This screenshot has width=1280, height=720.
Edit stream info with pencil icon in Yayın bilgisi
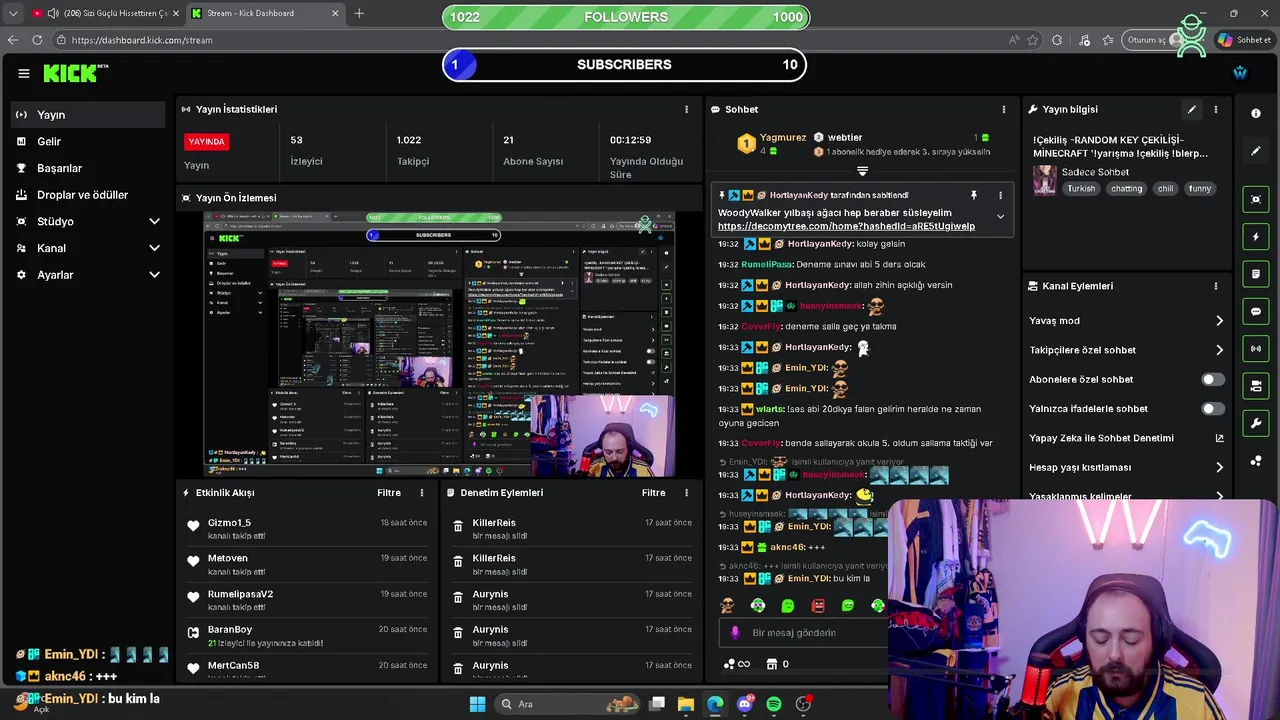(x=1191, y=109)
